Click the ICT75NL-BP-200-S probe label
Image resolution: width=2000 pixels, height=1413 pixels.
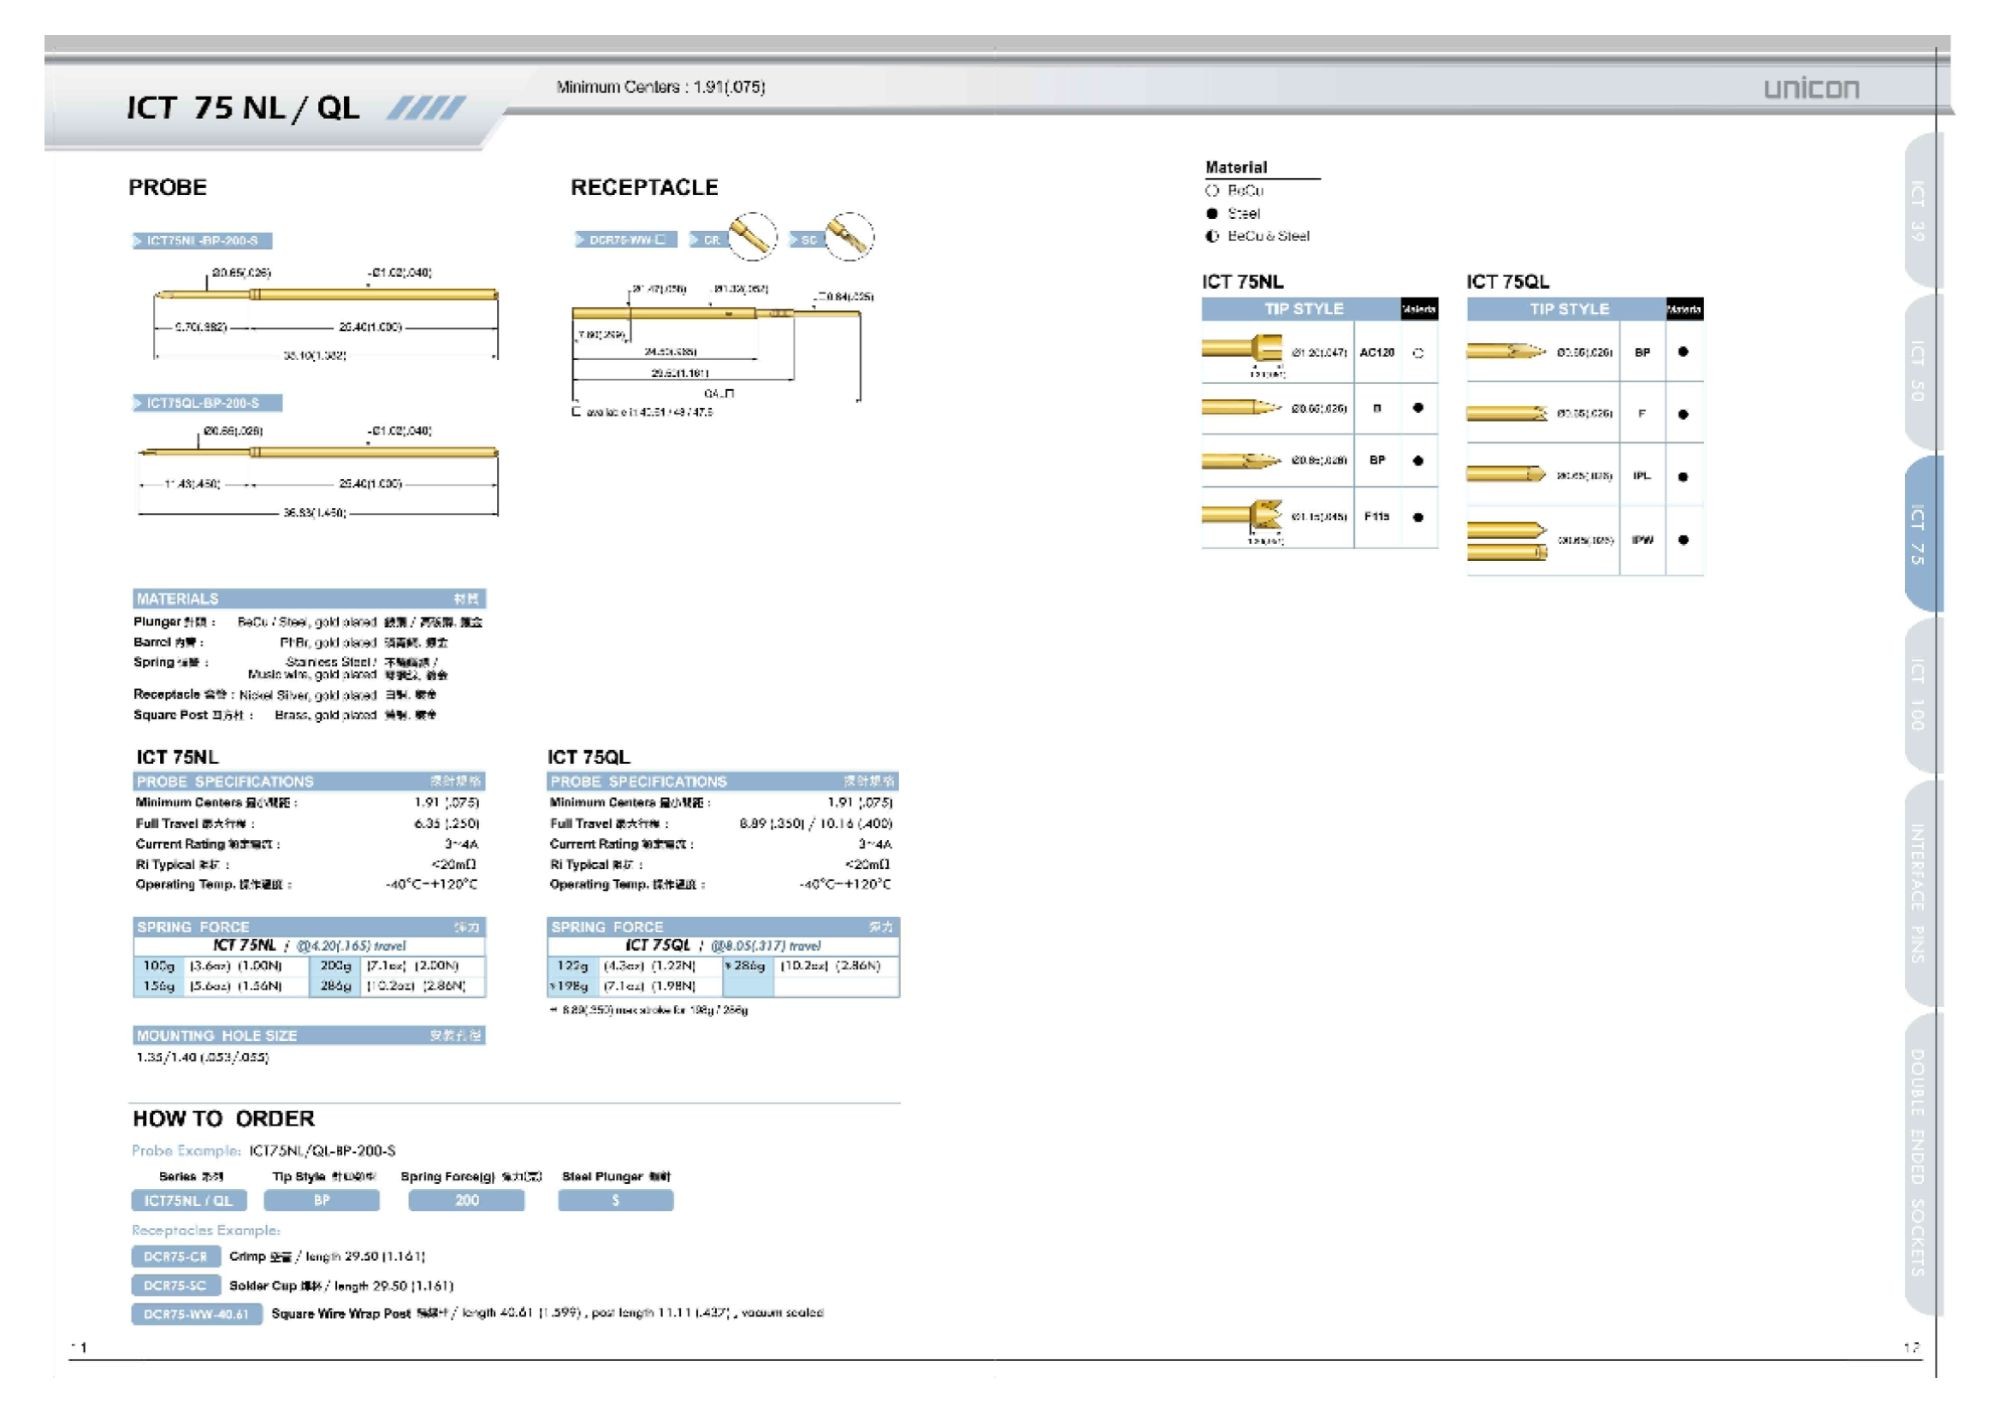[202, 241]
